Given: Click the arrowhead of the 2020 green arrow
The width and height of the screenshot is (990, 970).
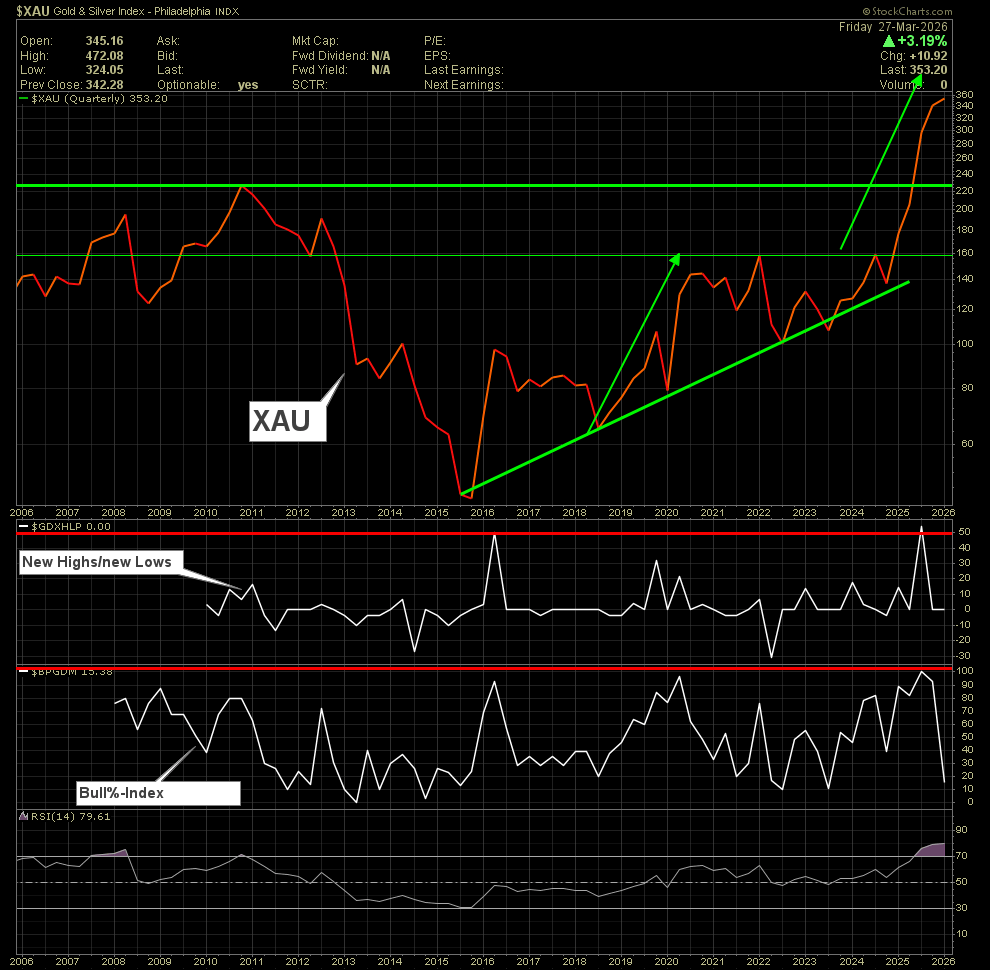Looking at the screenshot, I should tap(675, 260).
